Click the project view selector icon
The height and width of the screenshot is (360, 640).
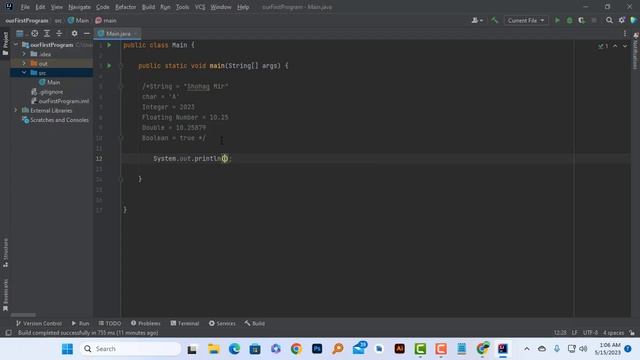pyautogui.click(x=20, y=33)
